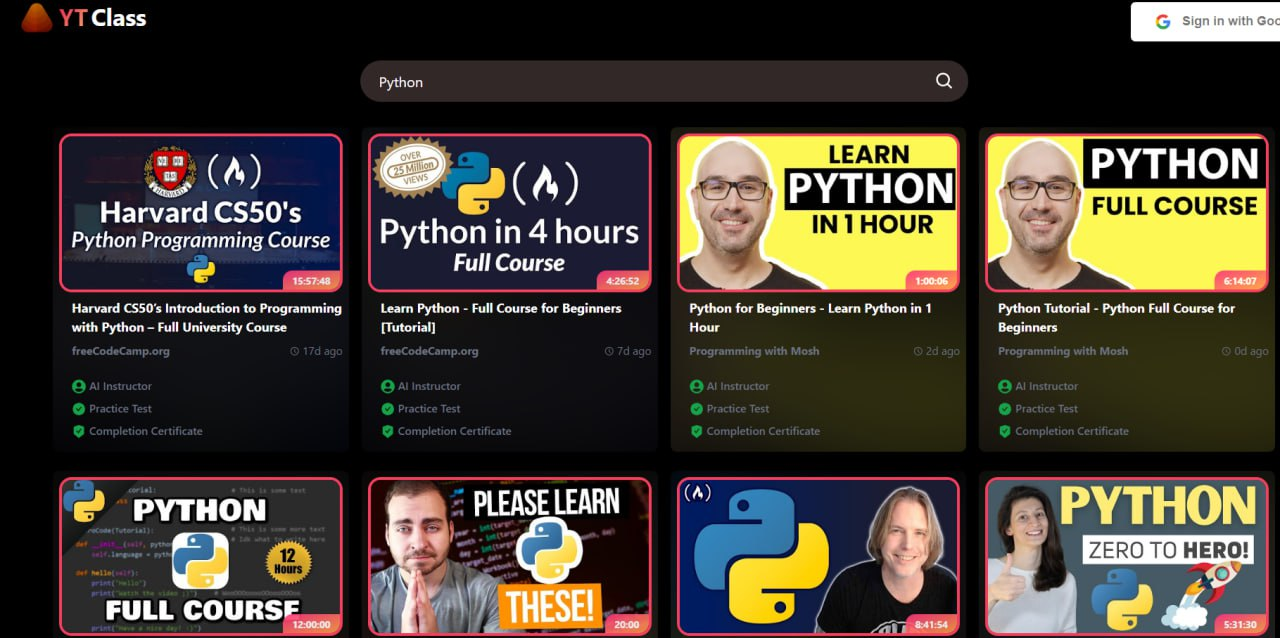Click AI Instructor person icon on Harvard CS50 card
This screenshot has width=1280, height=638.
coord(79,386)
